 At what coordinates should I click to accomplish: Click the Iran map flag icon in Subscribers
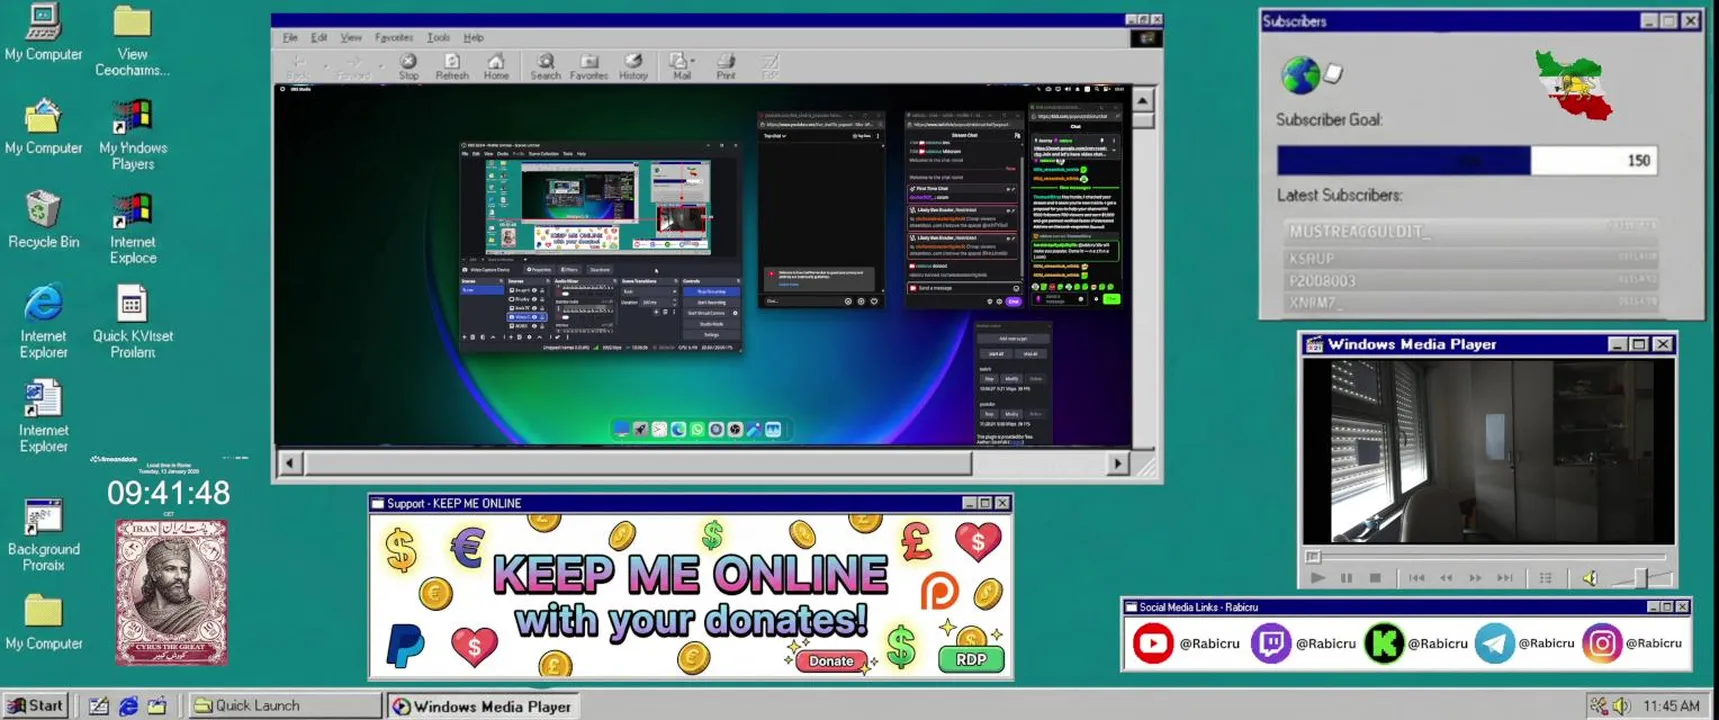1574,84
